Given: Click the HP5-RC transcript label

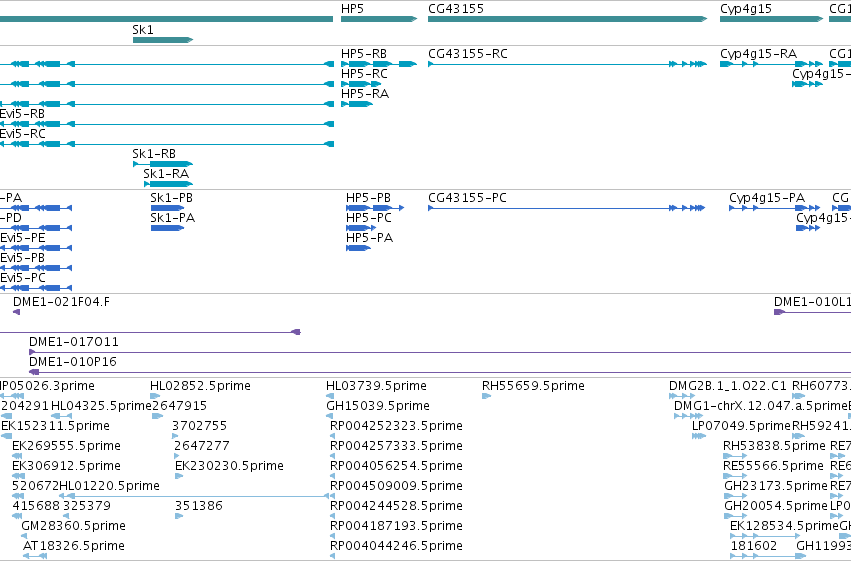Looking at the screenshot, I should 364,74.
